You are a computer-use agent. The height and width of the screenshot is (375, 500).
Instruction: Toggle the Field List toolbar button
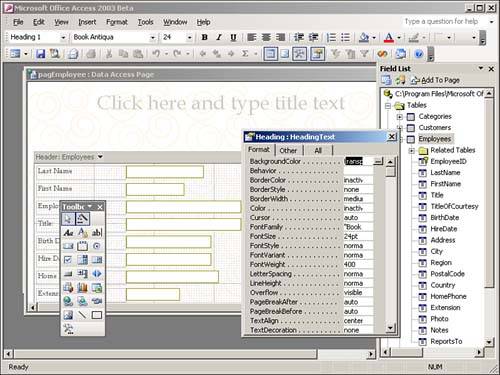[x=270, y=54]
